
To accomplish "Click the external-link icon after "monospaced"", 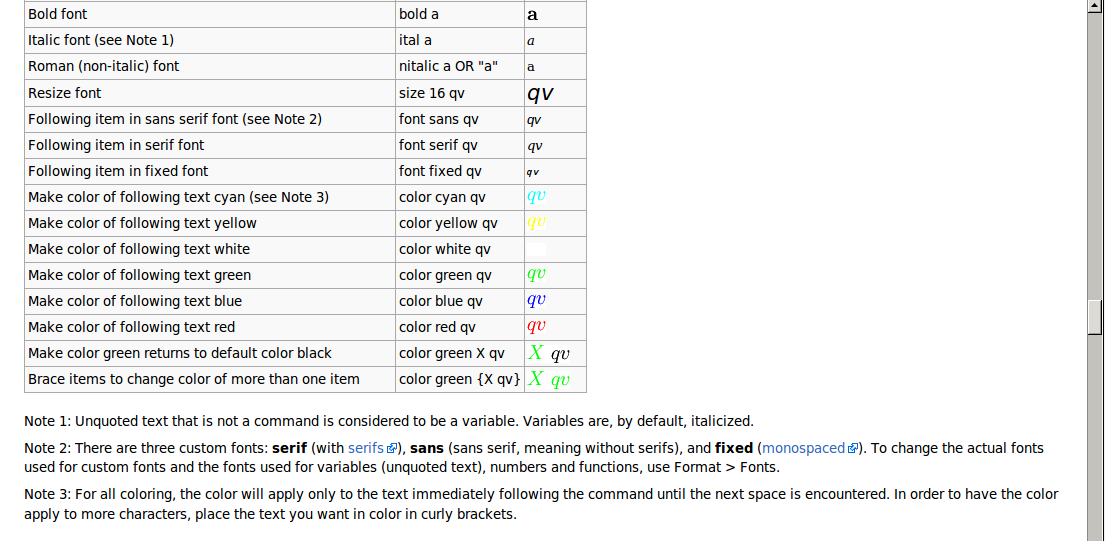I will pyautogui.click(x=852, y=449).
